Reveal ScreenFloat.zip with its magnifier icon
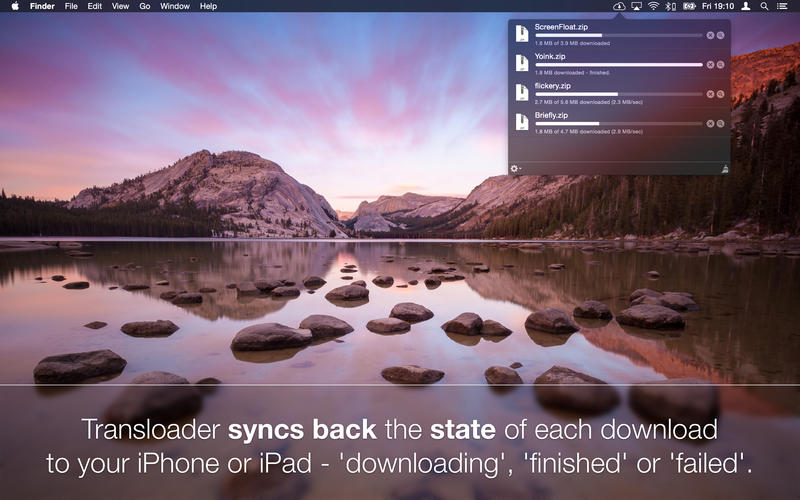 click(x=721, y=35)
